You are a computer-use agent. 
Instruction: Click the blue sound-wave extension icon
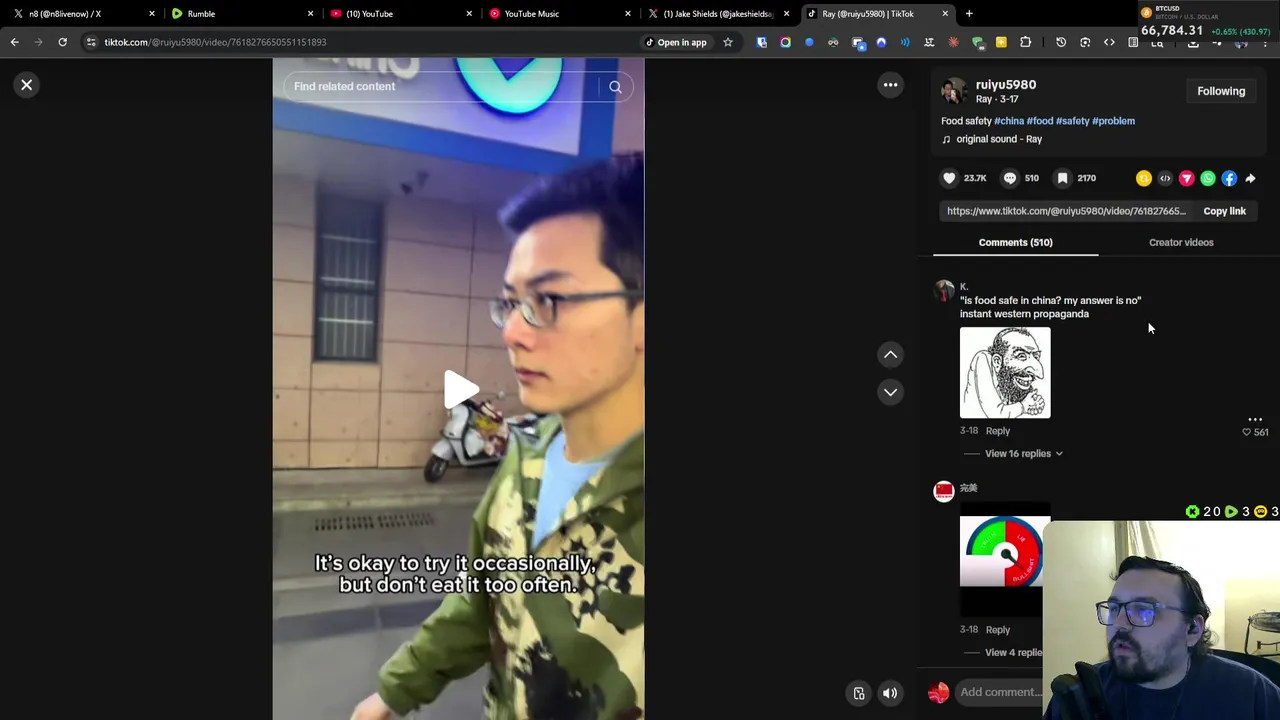[905, 42]
